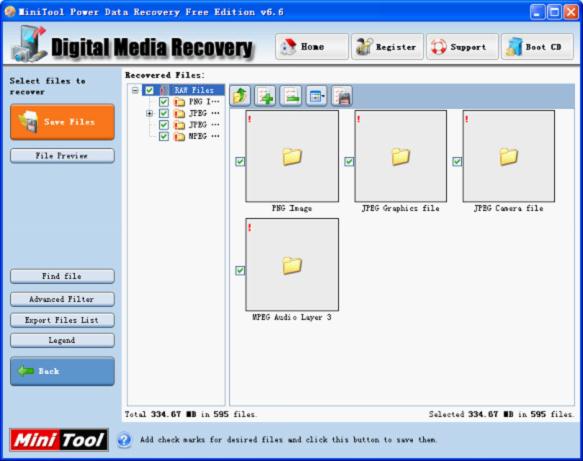Click the save-list toolbar icon with floppy disk

coord(342,96)
